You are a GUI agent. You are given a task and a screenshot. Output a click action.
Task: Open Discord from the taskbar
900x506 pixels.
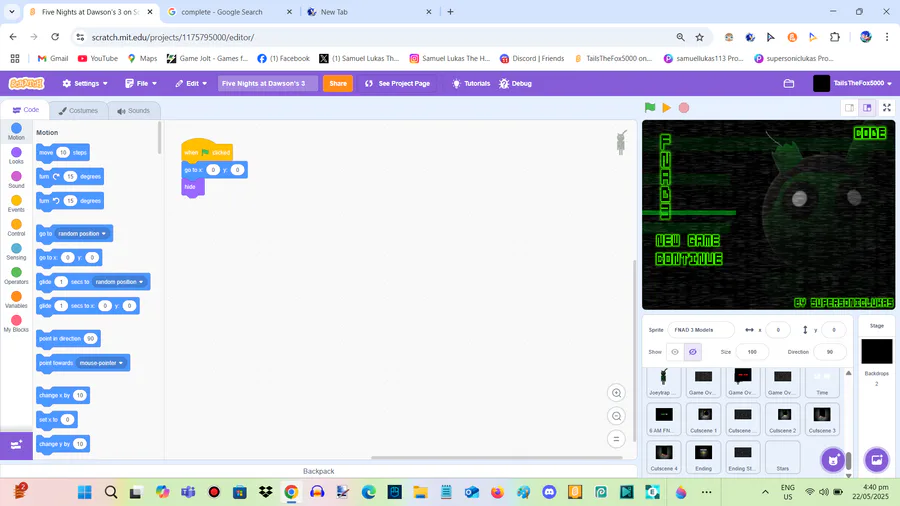549,492
